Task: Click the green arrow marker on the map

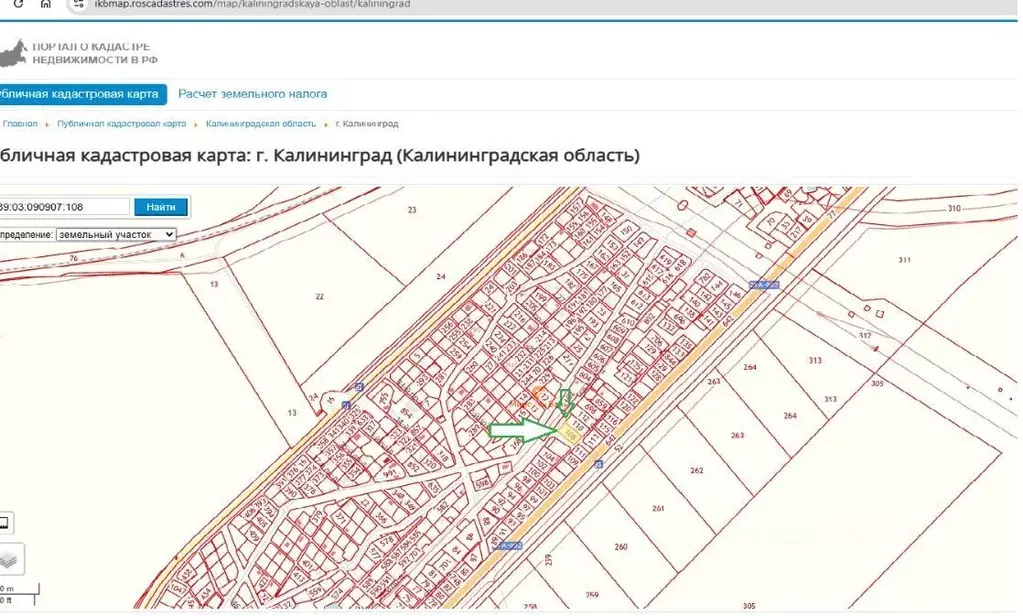Action: 522,431
